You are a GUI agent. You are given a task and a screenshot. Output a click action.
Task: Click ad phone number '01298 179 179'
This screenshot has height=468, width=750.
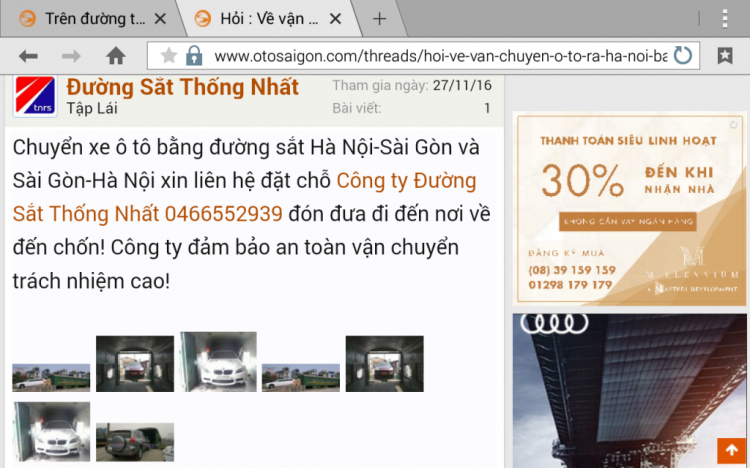(570, 285)
